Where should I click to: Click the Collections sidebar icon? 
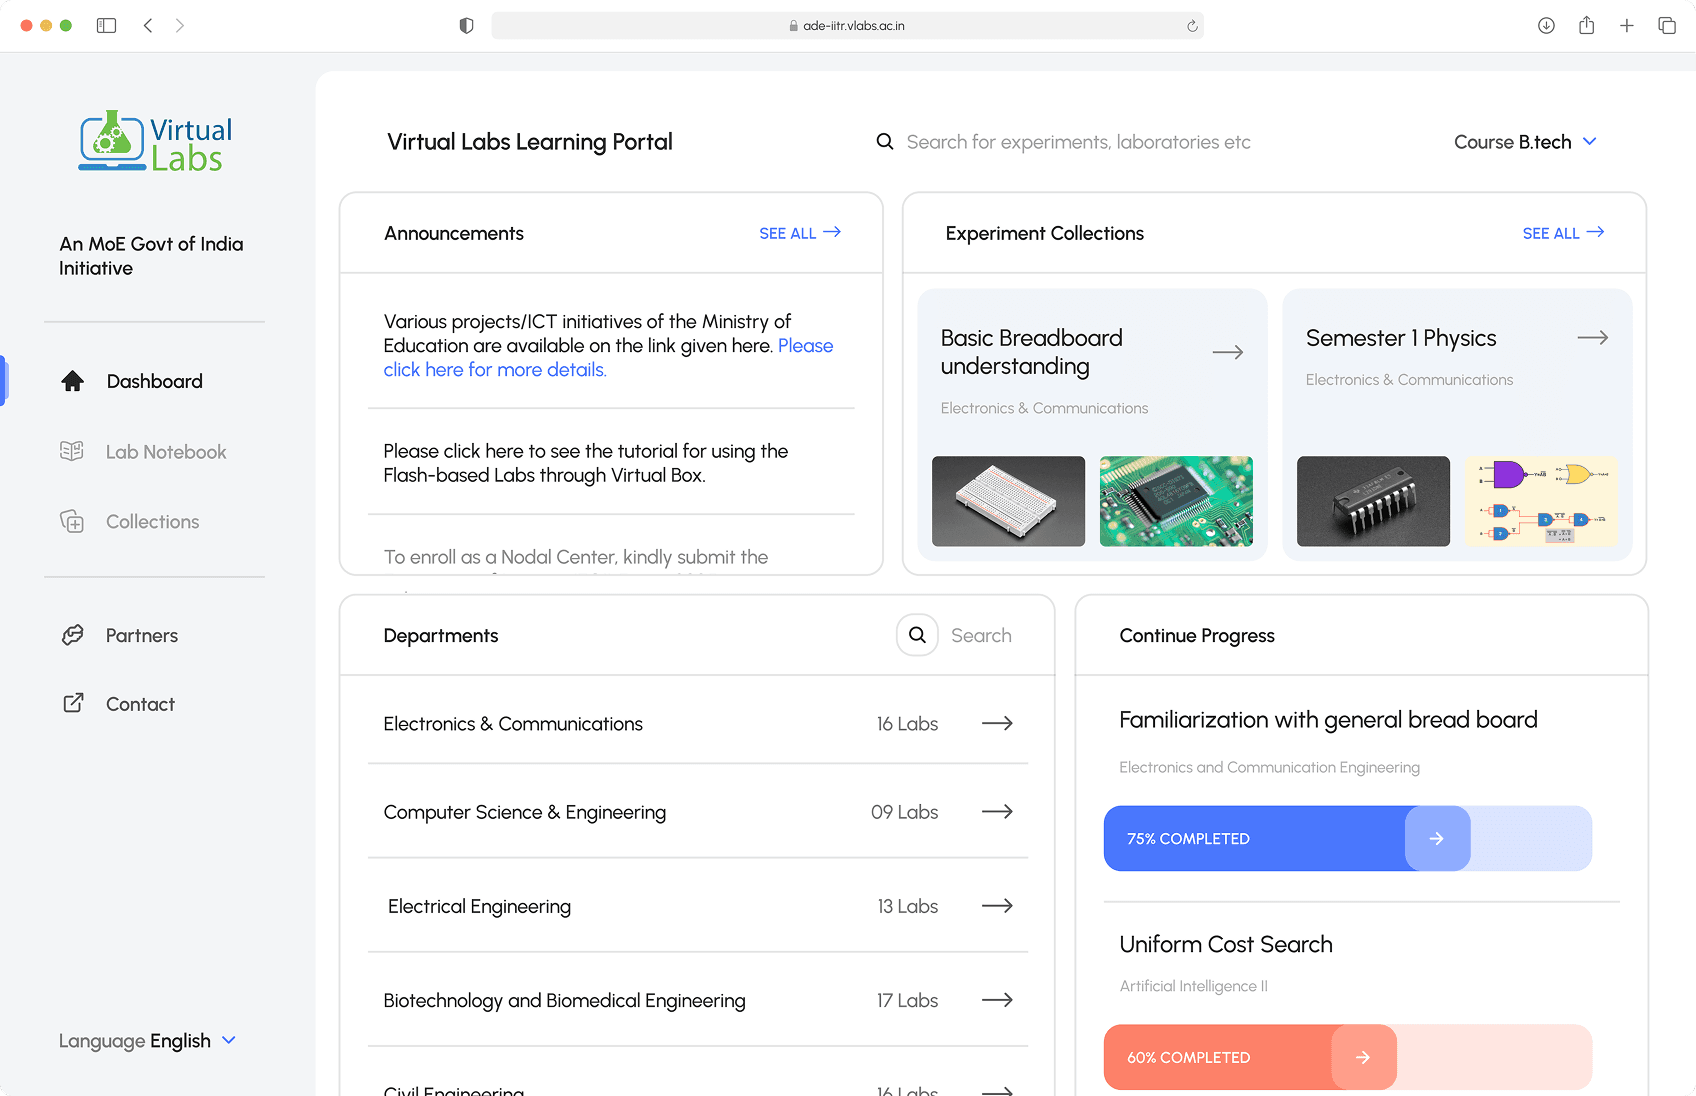[72, 521]
